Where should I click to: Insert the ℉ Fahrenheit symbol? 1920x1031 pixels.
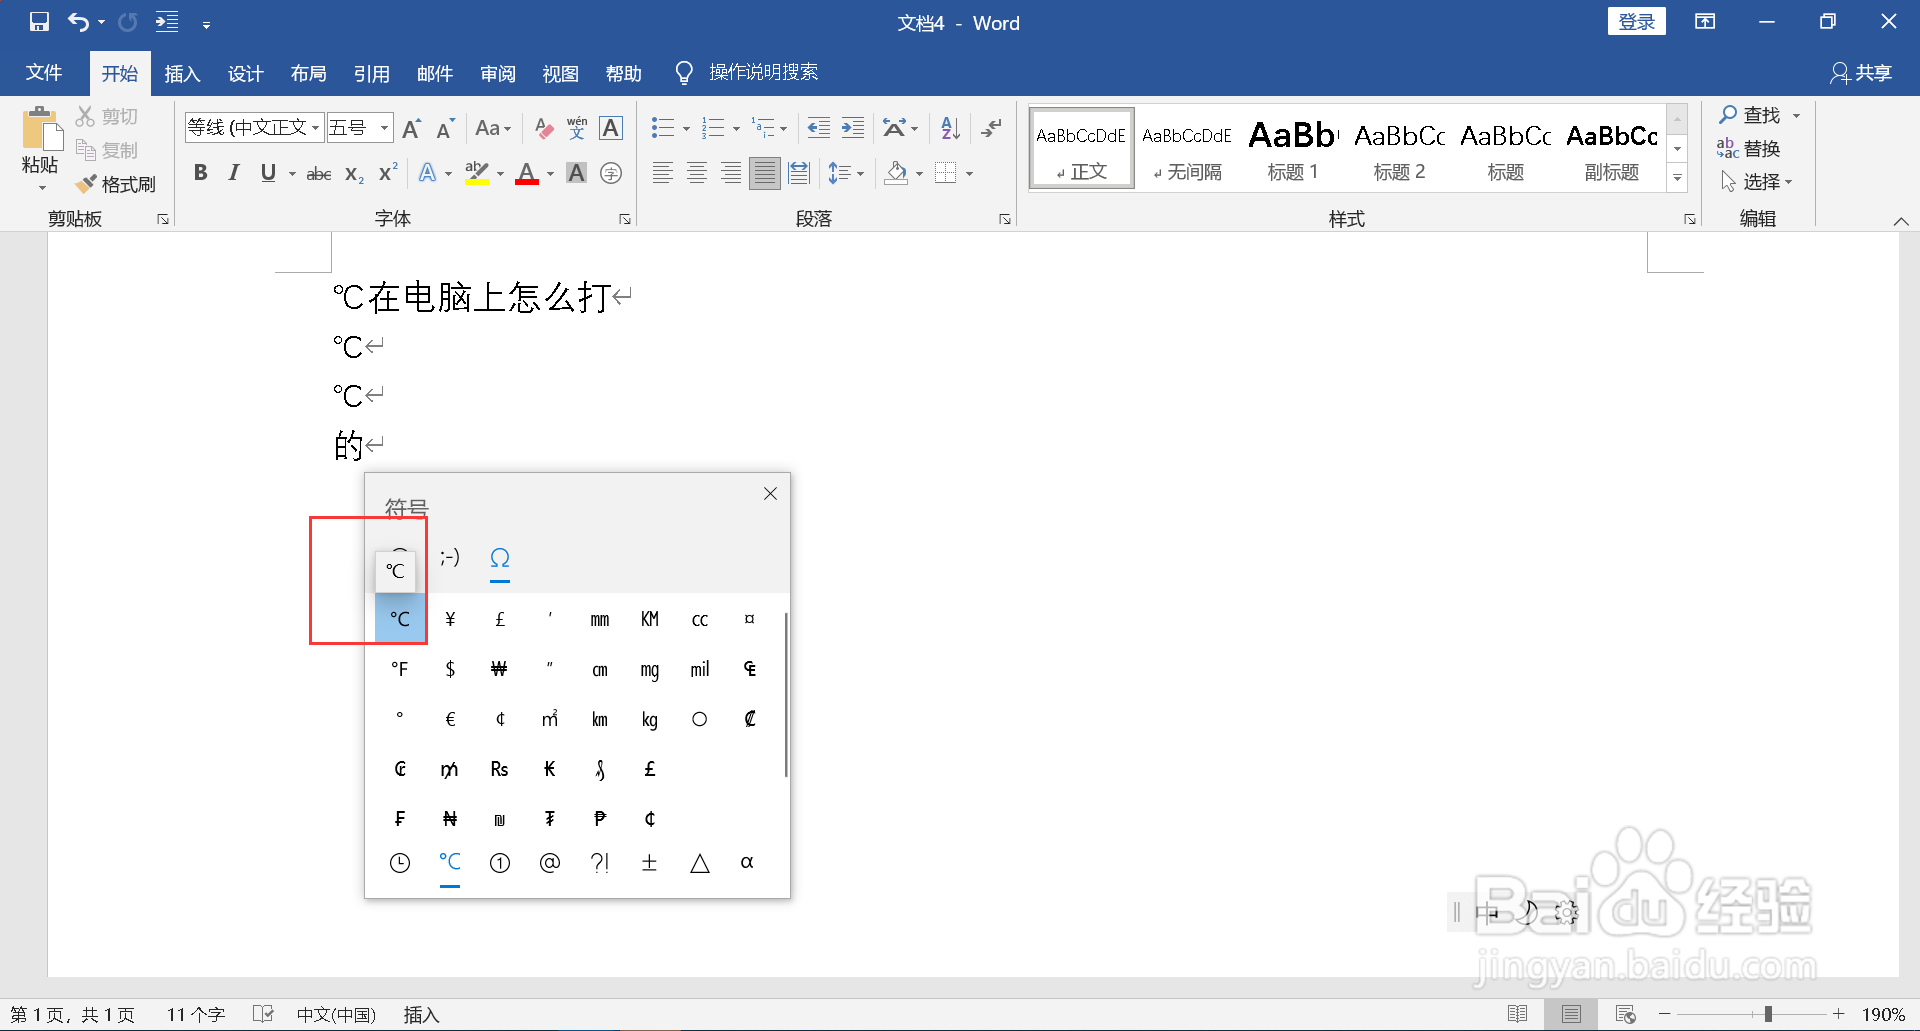(x=400, y=669)
